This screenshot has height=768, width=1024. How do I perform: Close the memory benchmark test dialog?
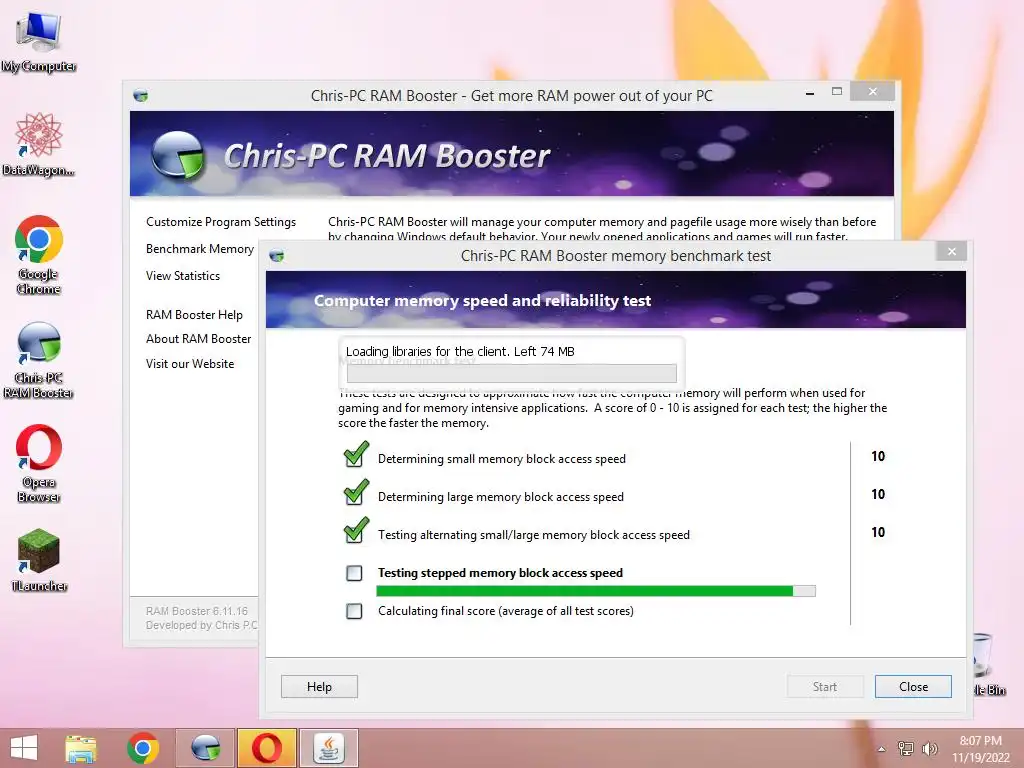(x=952, y=251)
